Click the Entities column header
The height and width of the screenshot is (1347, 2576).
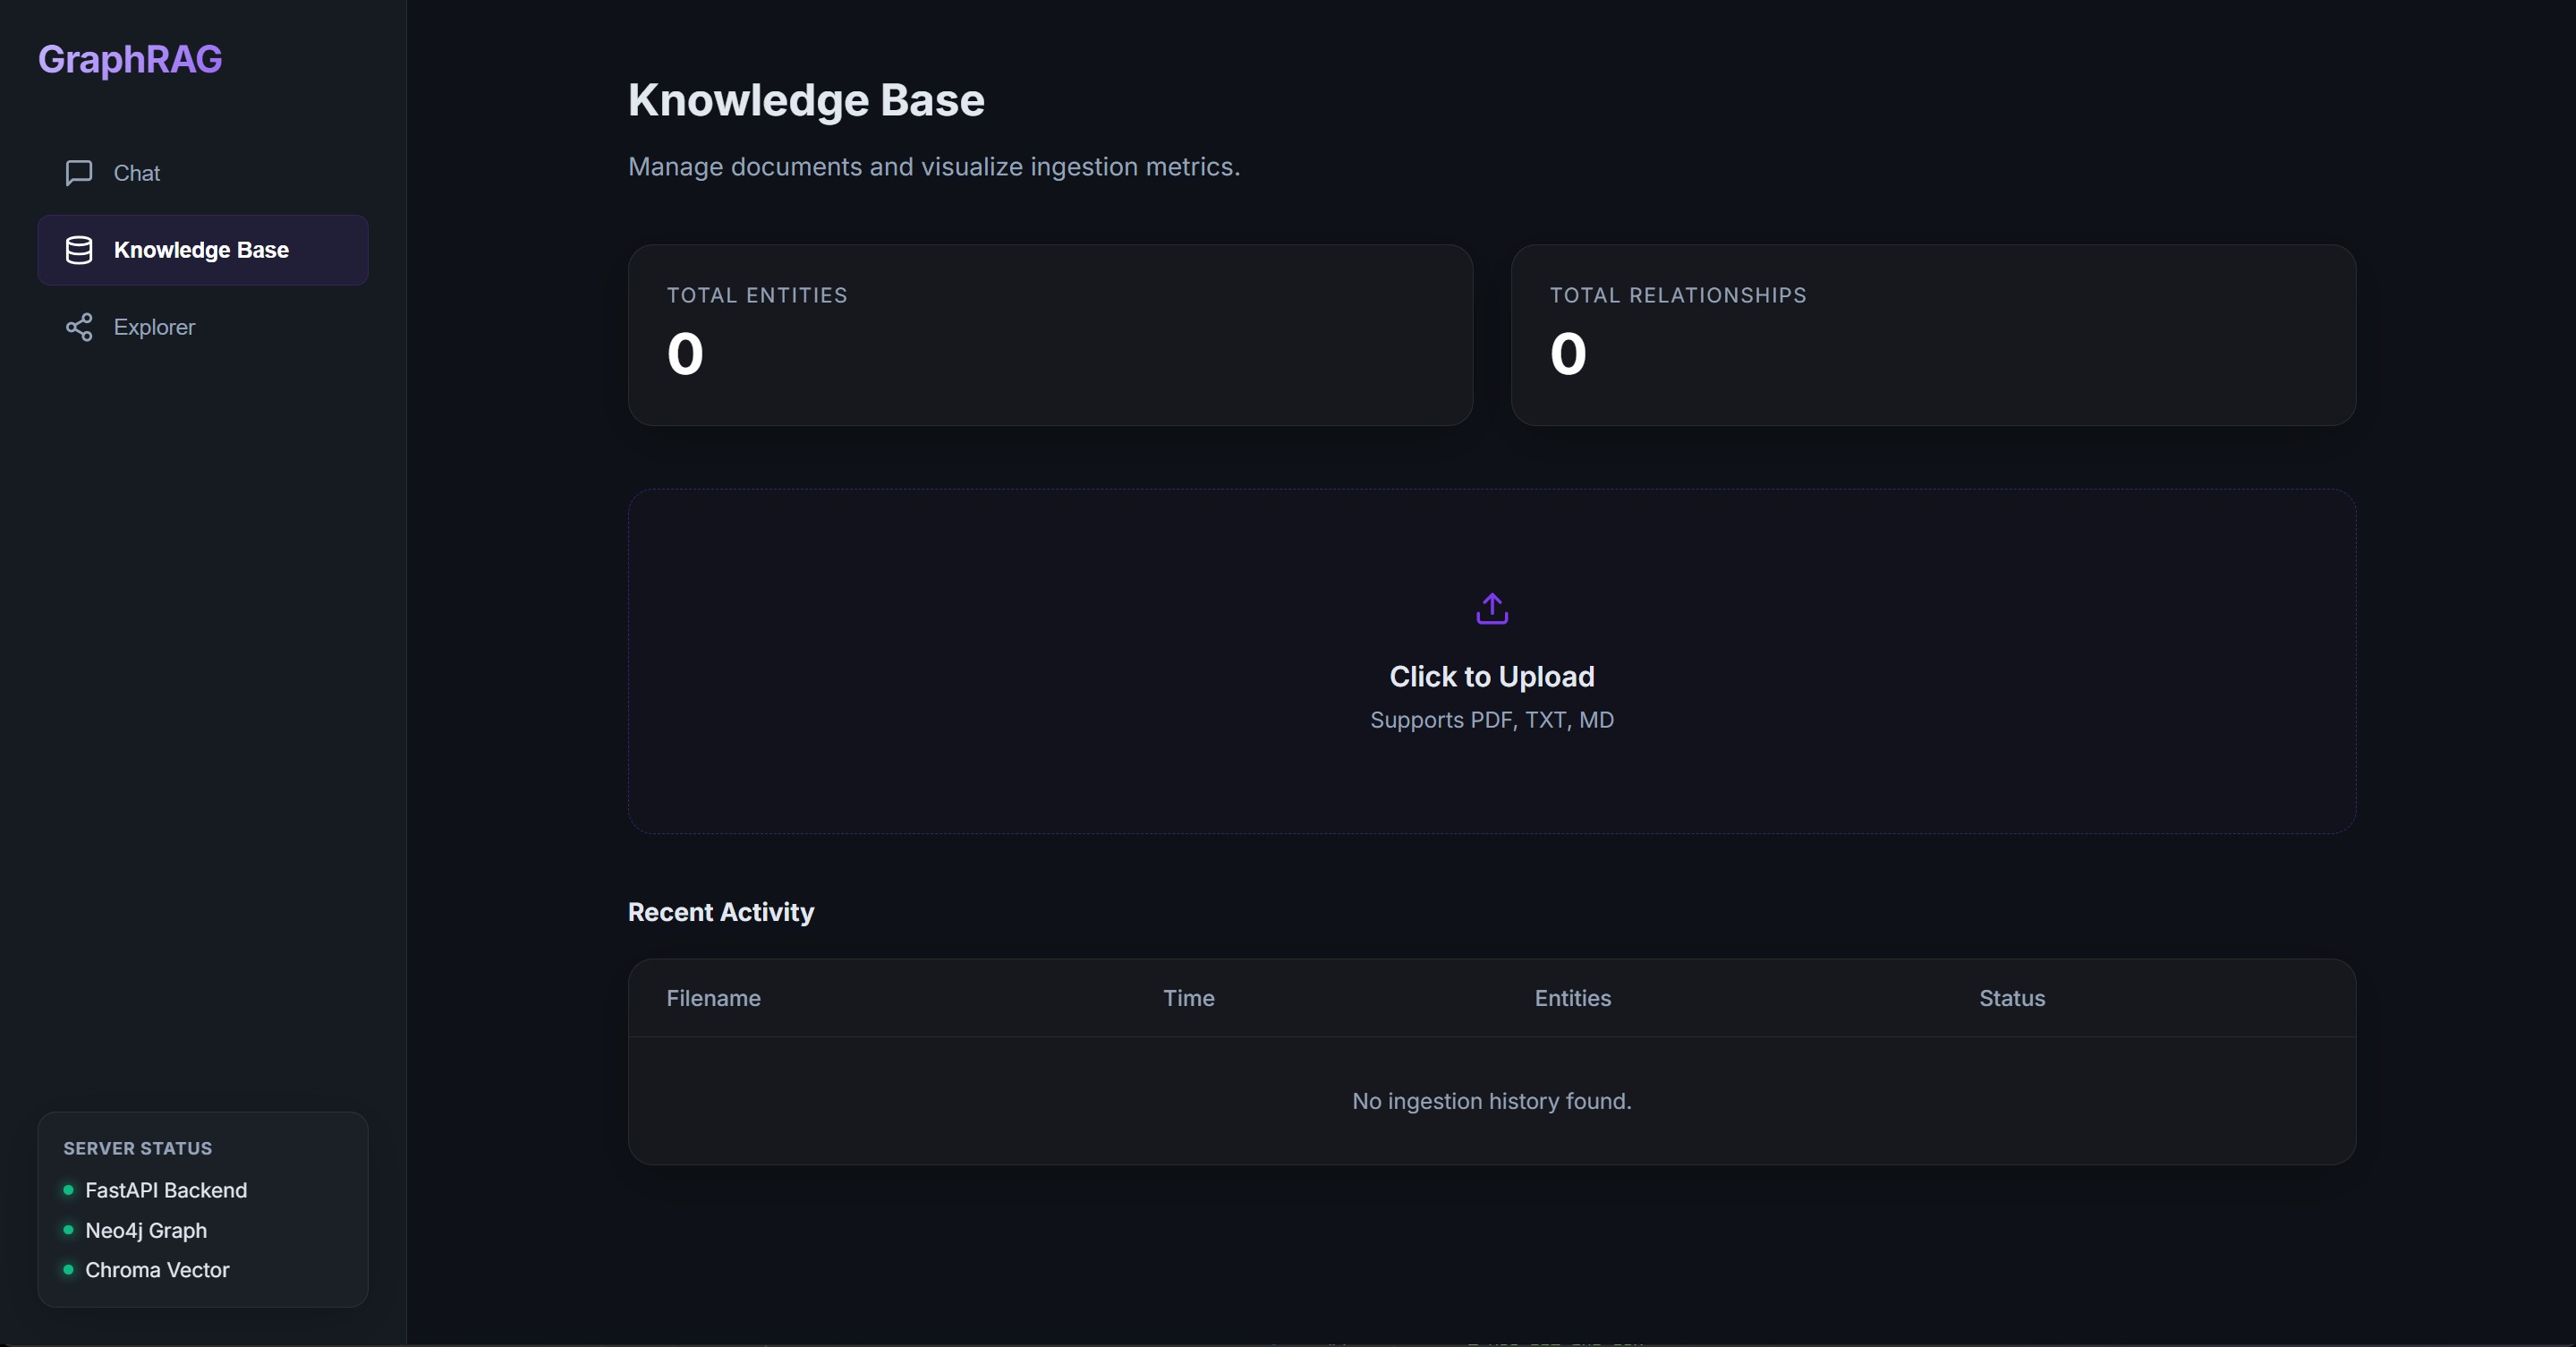pyautogui.click(x=1571, y=998)
